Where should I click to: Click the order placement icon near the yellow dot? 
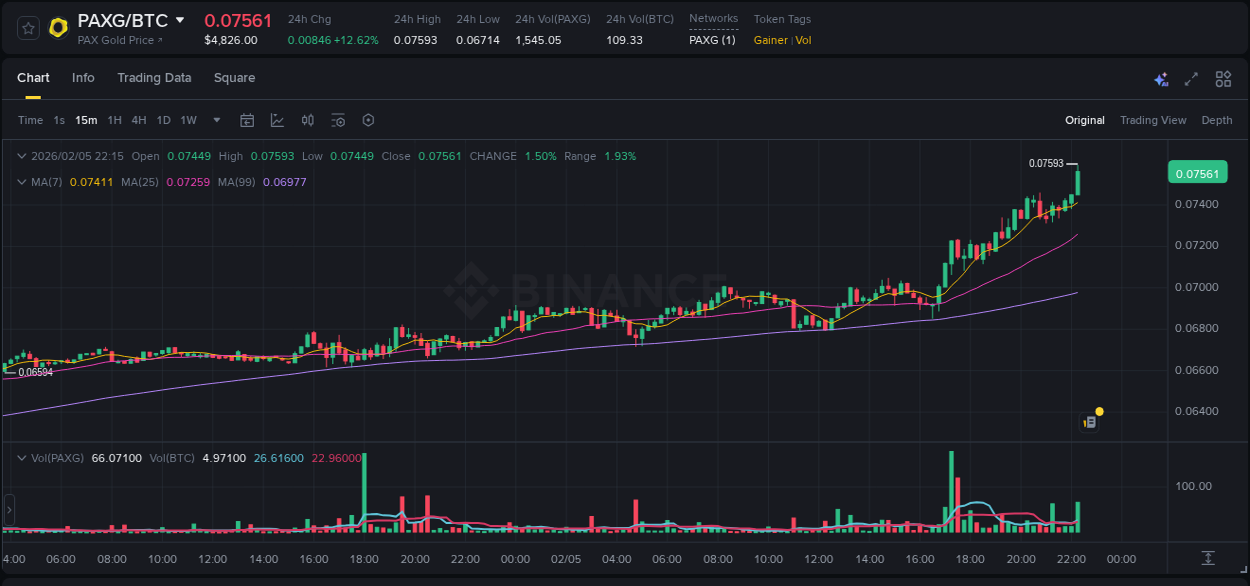pos(1090,421)
